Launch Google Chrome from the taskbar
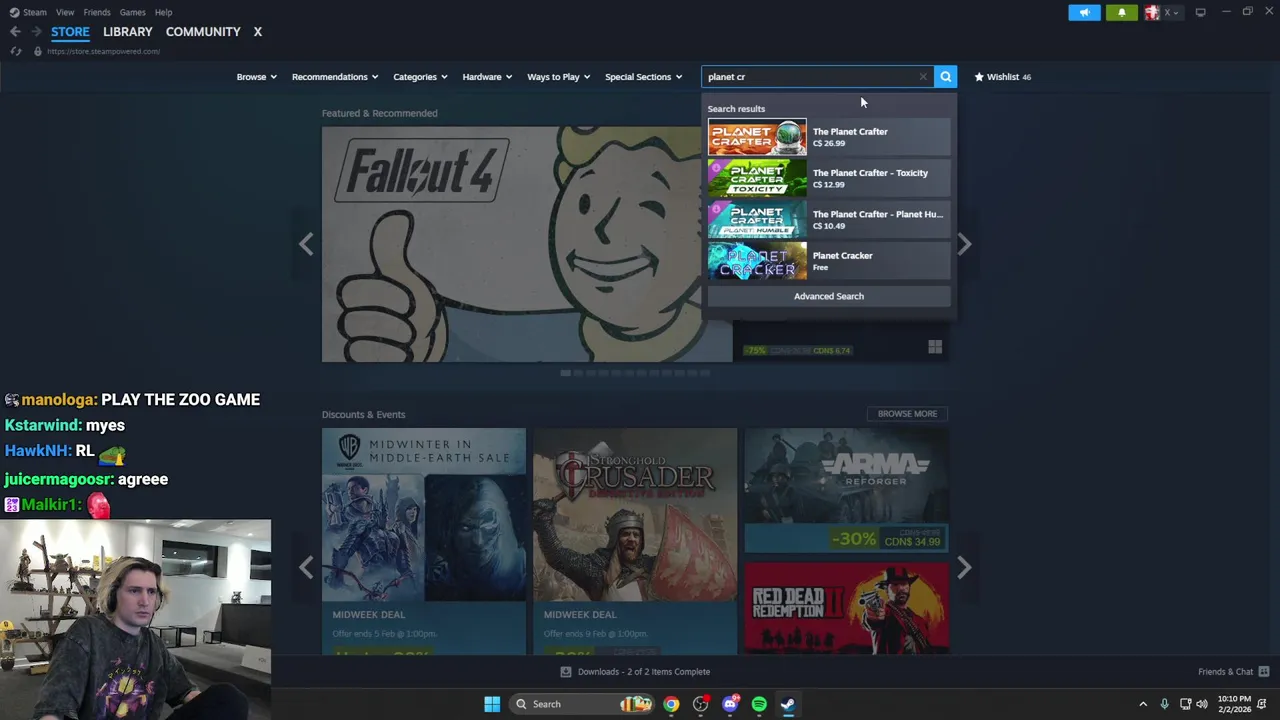Viewport: 1280px width, 720px height. 671,704
